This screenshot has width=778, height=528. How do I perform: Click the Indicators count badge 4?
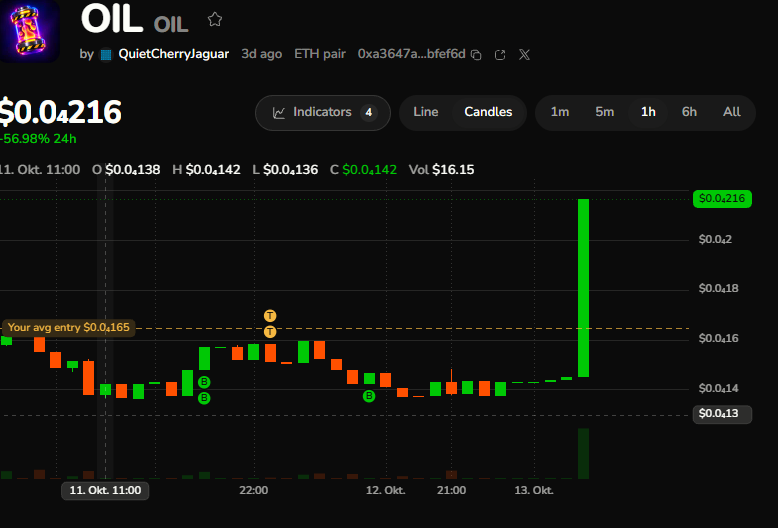click(x=369, y=113)
